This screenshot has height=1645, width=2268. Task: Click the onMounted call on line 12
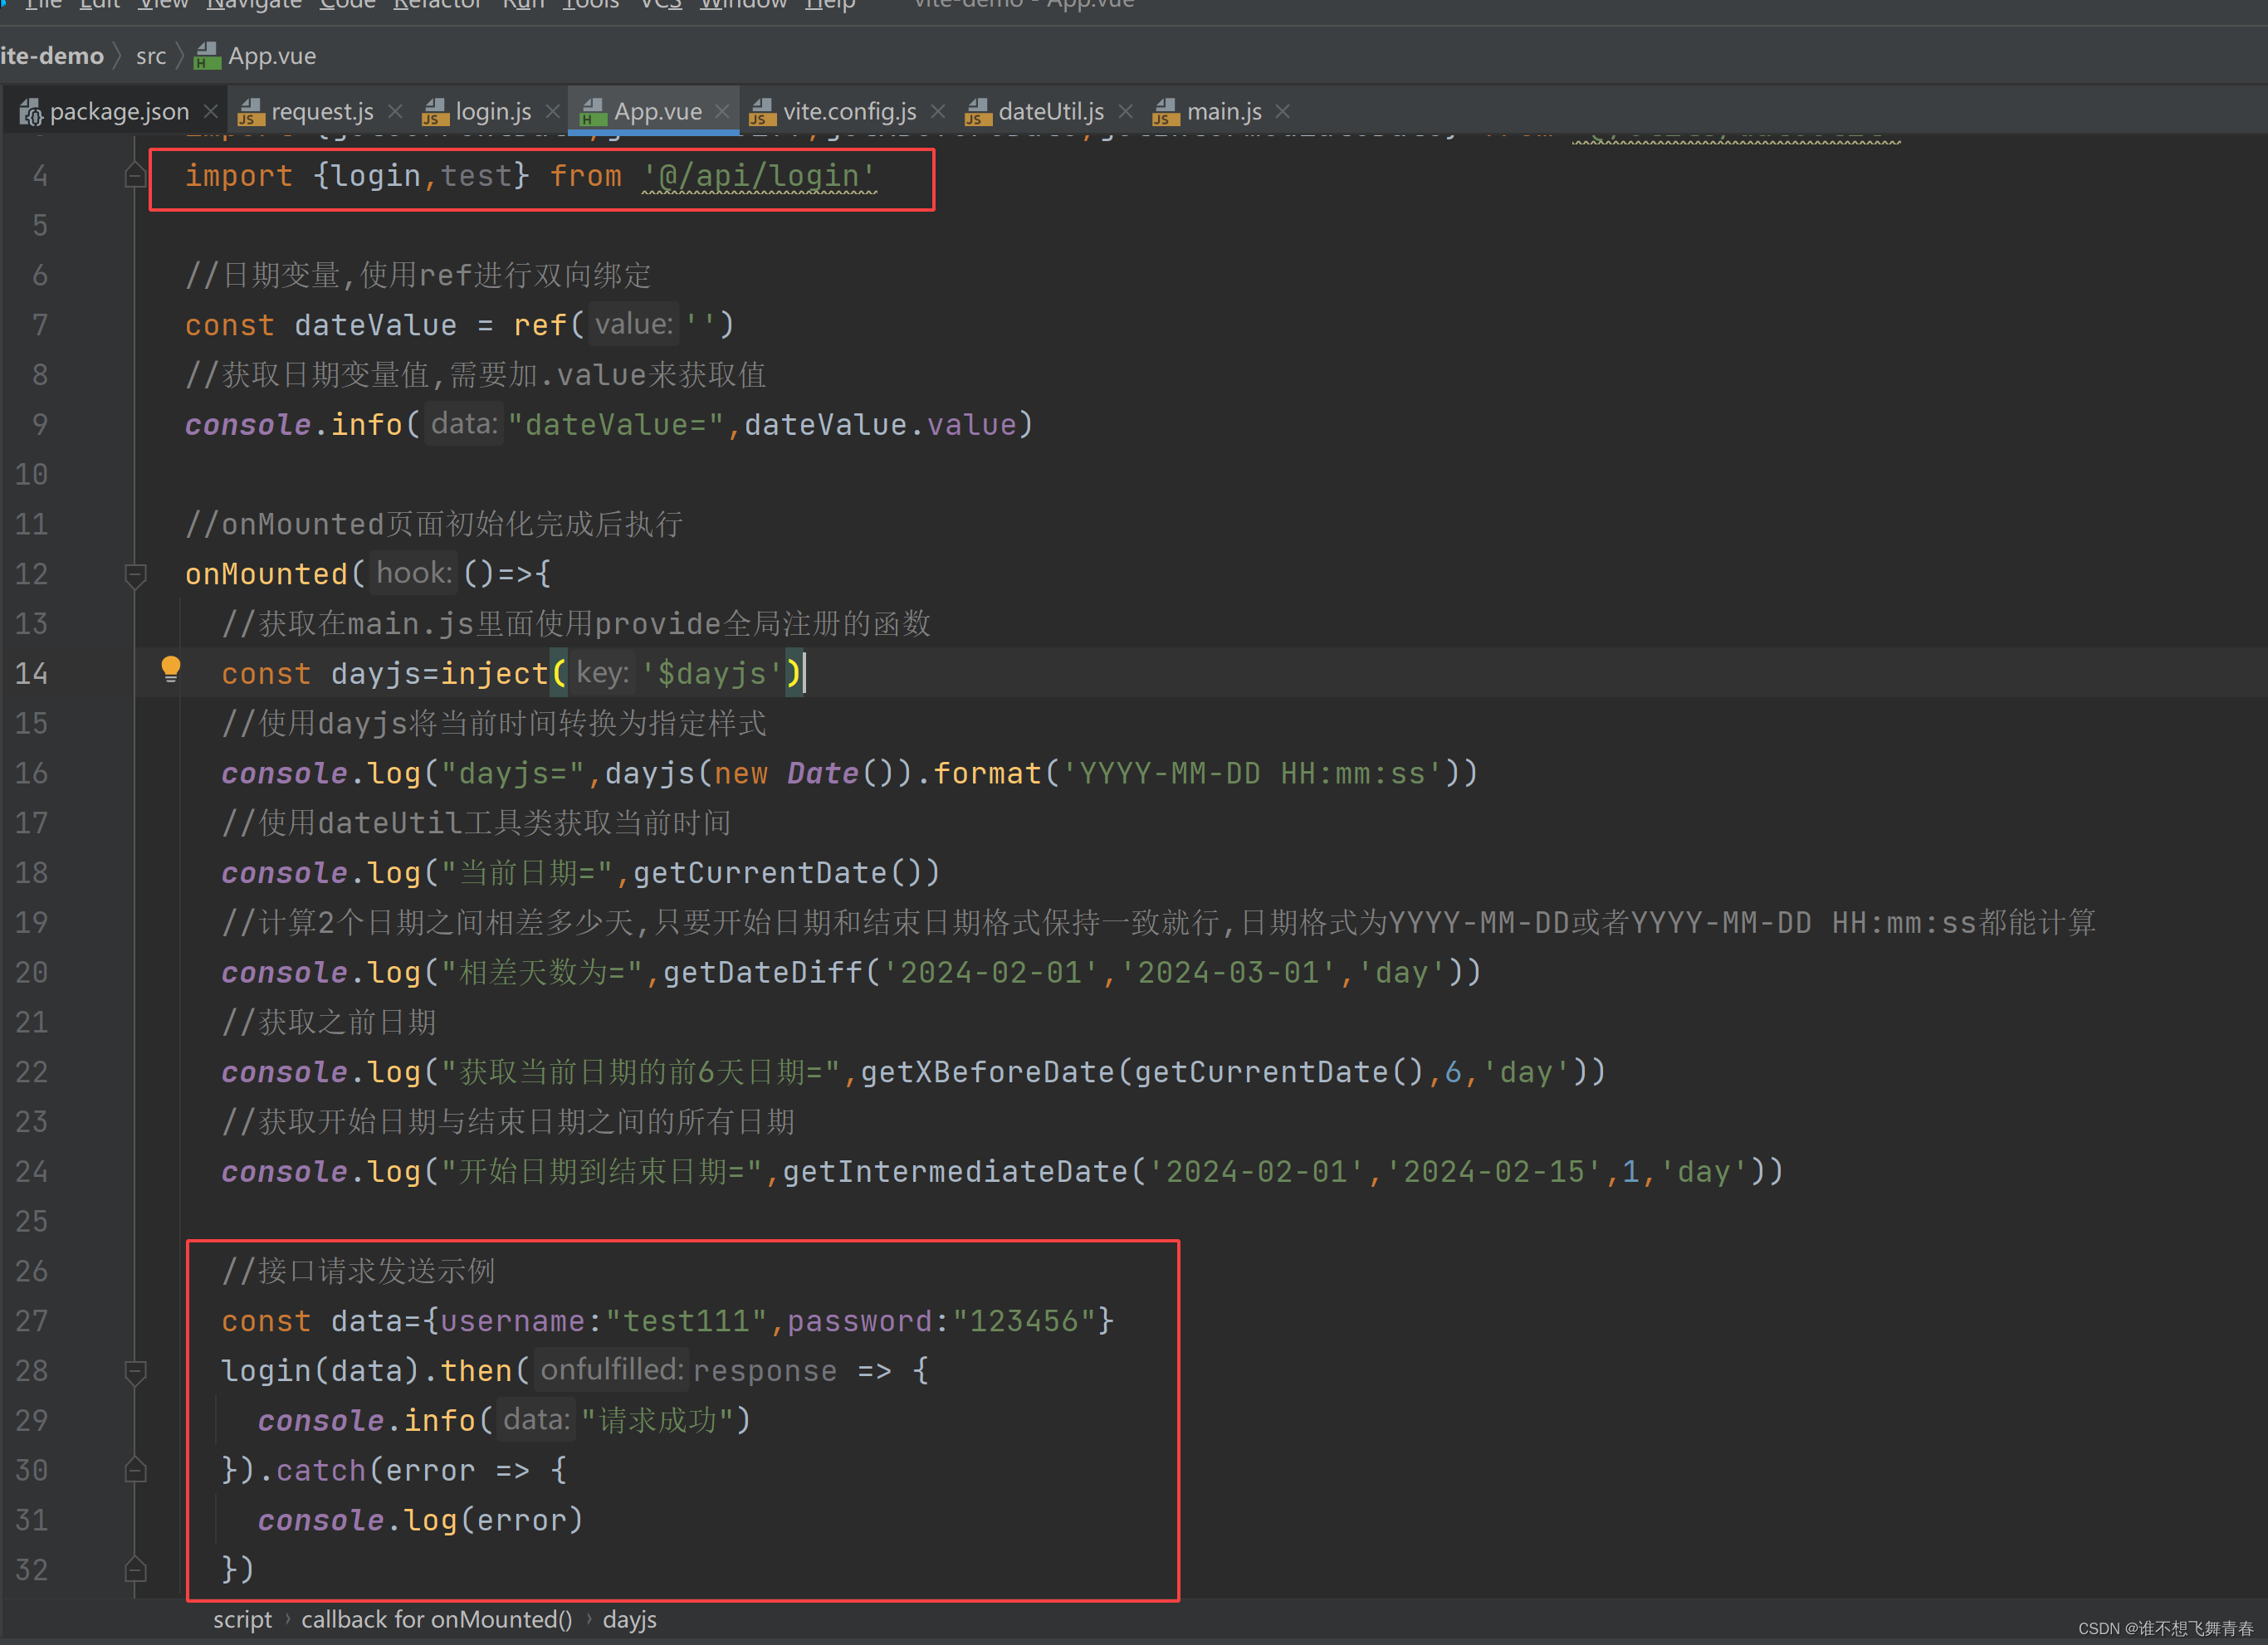[x=266, y=574]
